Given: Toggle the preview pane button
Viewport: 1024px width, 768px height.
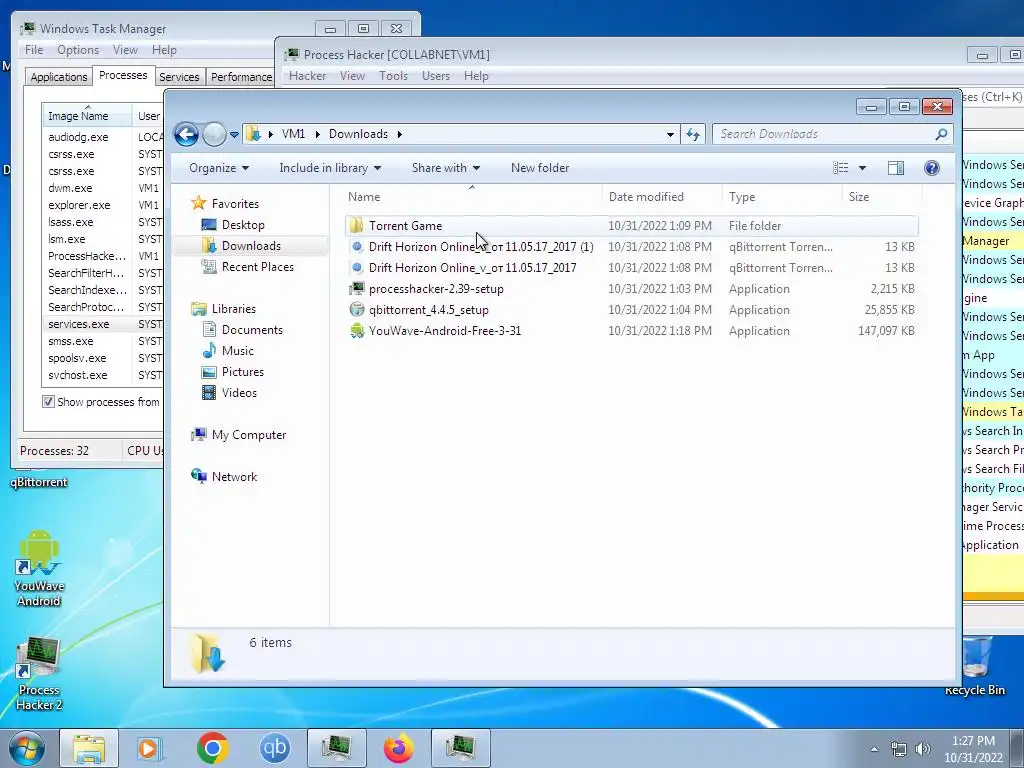Looking at the screenshot, I should pos(896,168).
